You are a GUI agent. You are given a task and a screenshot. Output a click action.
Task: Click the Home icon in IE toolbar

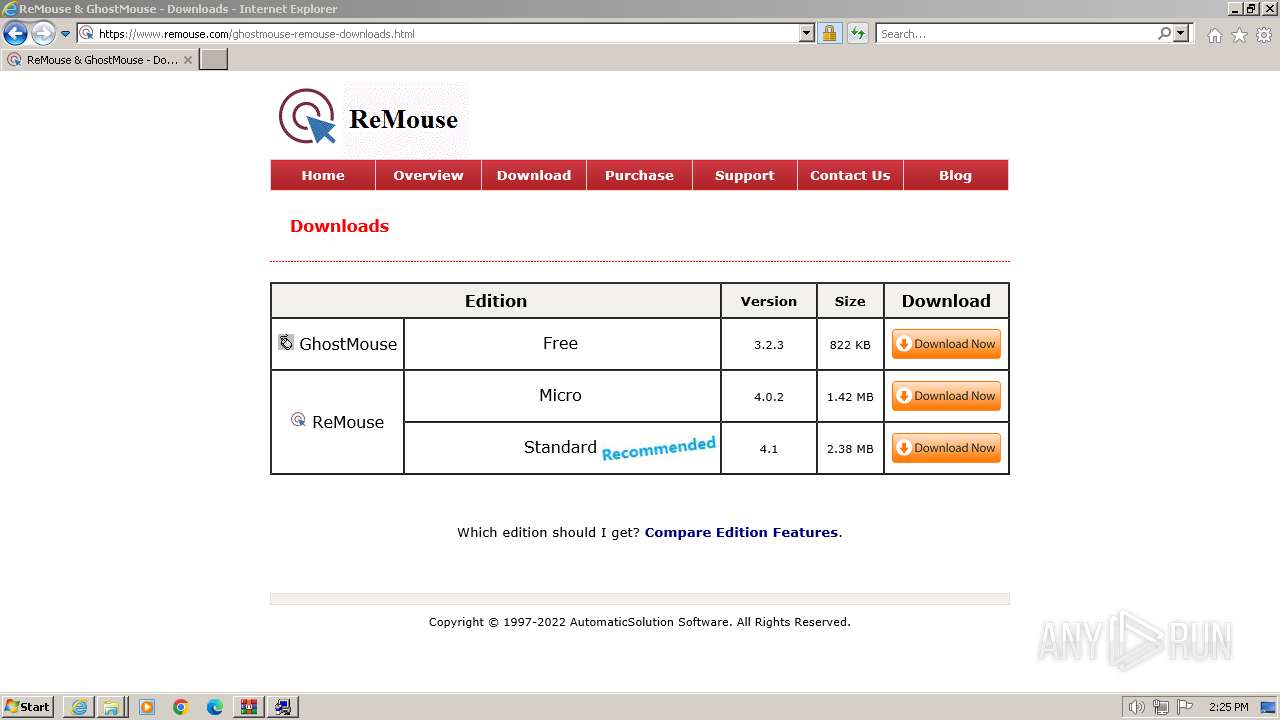(1214, 35)
